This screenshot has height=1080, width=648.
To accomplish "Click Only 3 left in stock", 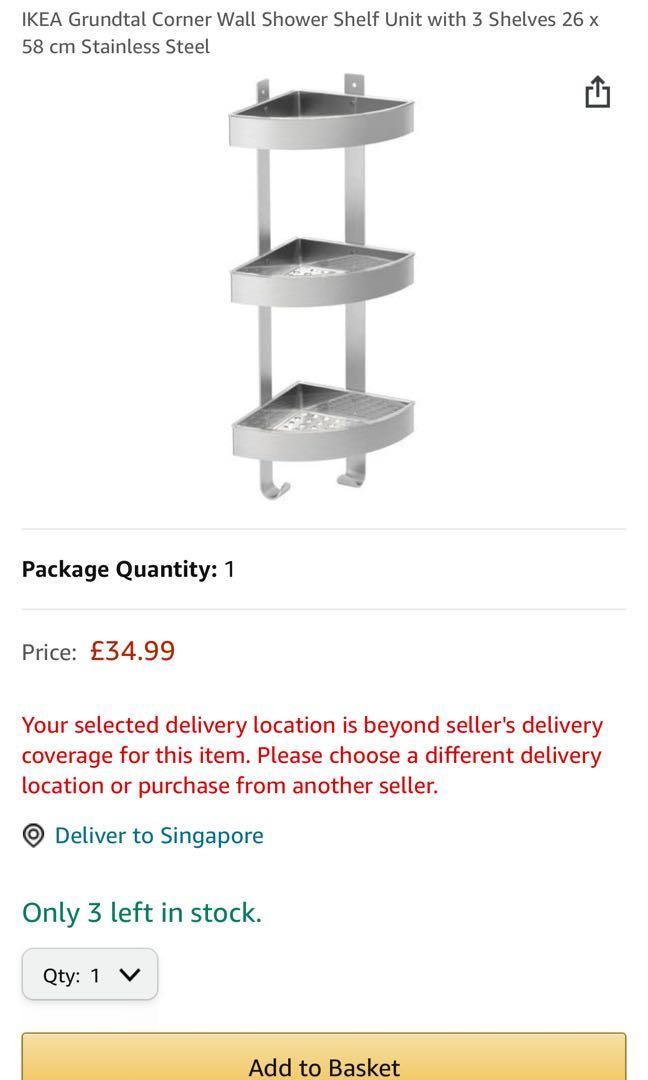I will click(x=141, y=912).
